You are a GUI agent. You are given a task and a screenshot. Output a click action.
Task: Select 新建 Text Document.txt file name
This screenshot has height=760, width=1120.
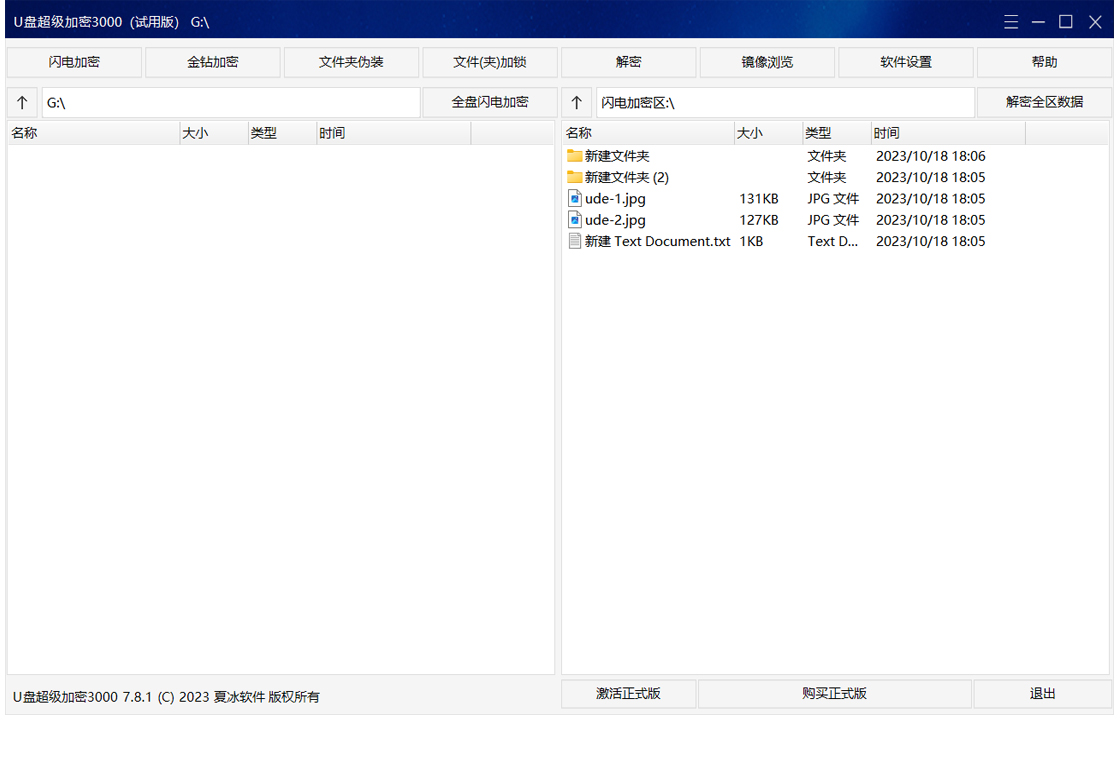(657, 241)
